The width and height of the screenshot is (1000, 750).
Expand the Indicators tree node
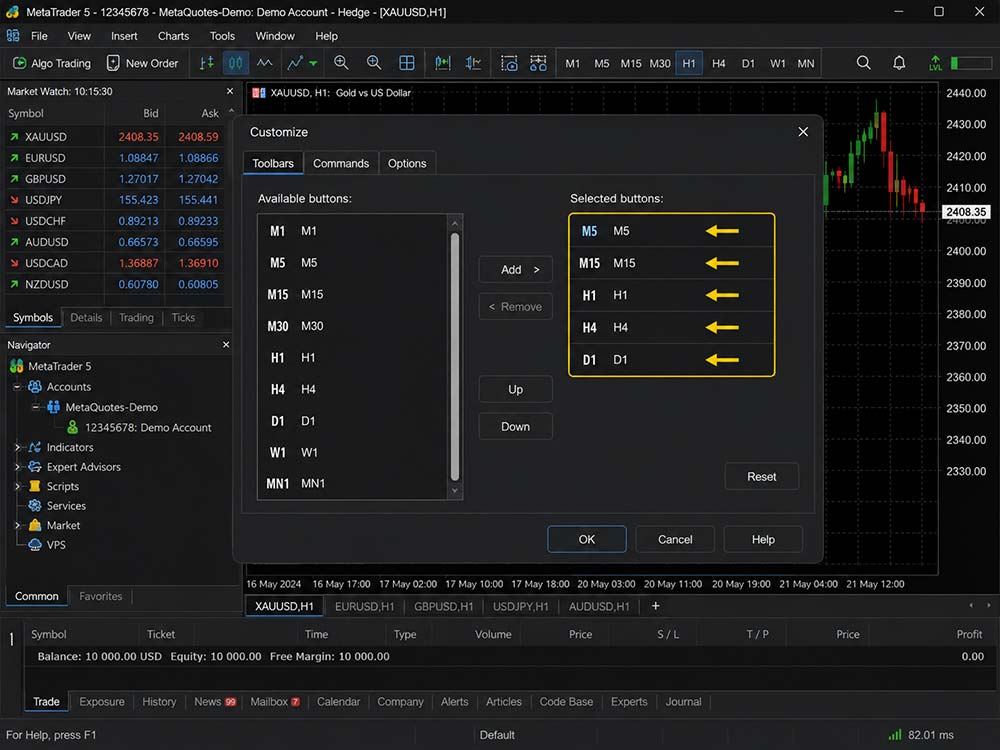pyautogui.click(x=17, y=447)
